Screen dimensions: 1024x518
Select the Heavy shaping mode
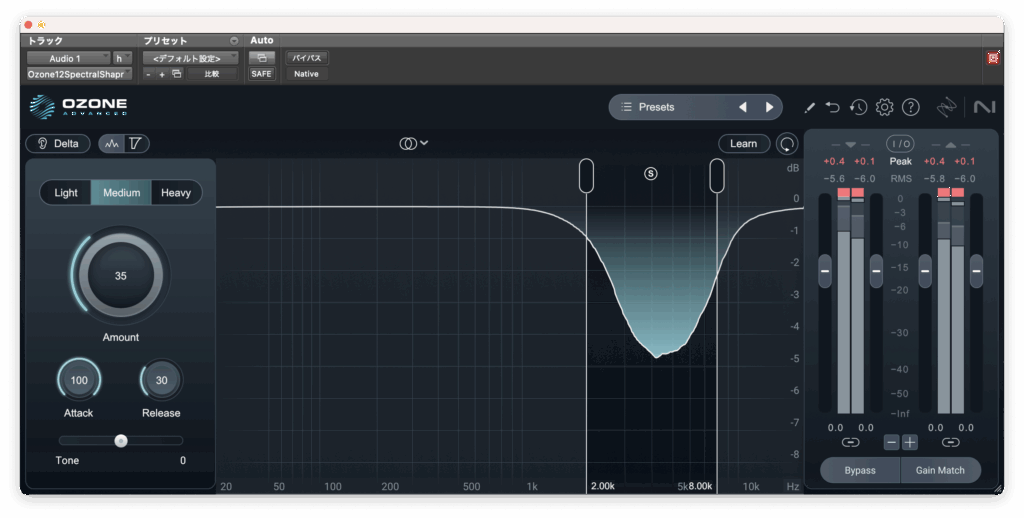tap(176, 193)
